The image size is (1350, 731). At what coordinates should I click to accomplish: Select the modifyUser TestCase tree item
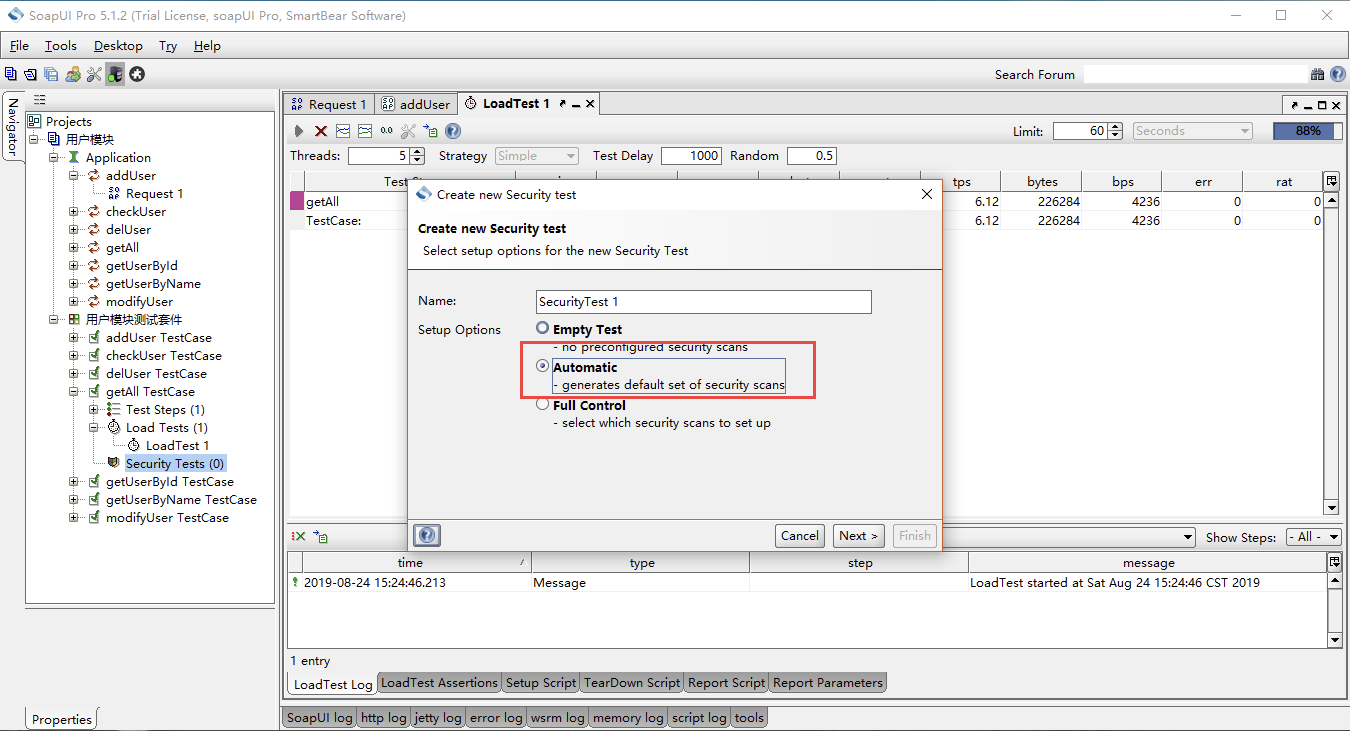tap(167, 518)
